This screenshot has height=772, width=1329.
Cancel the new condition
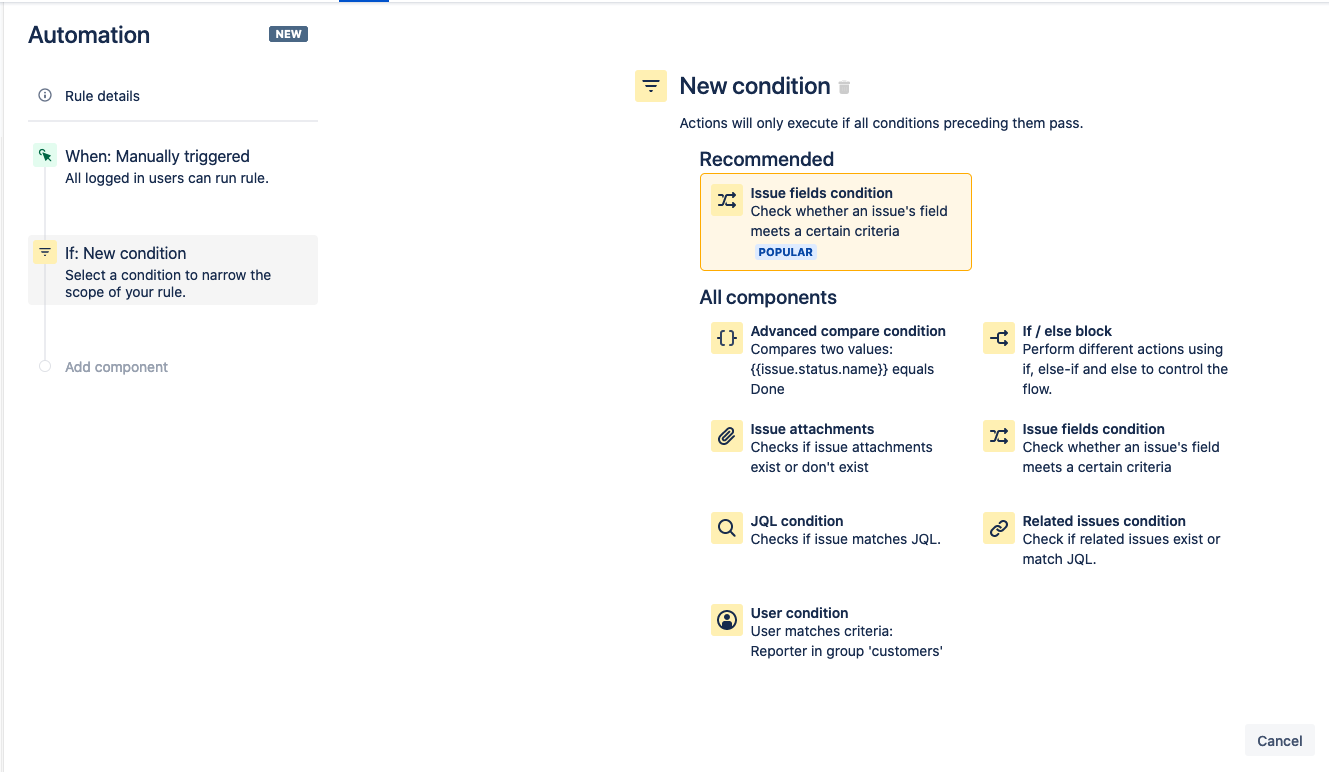click(1279, 741)
